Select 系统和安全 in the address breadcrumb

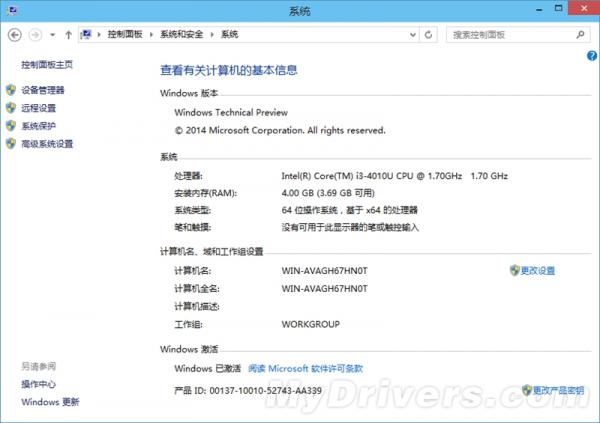point(184,34)
